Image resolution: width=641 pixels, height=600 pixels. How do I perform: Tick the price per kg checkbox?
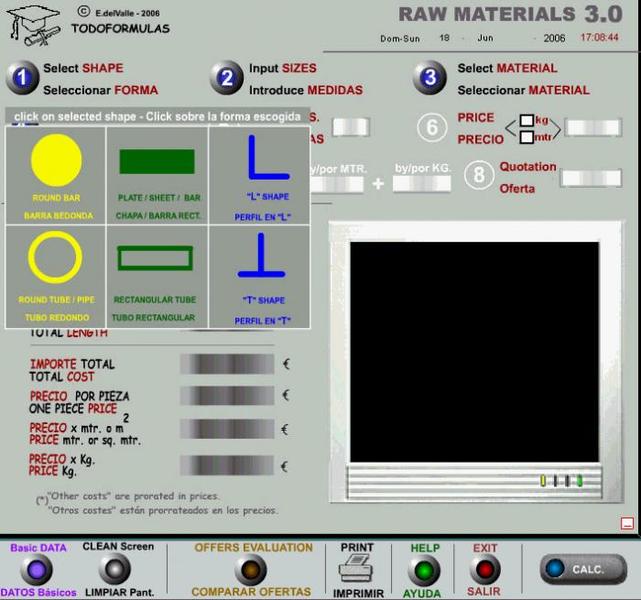click(x=527, y=120)
